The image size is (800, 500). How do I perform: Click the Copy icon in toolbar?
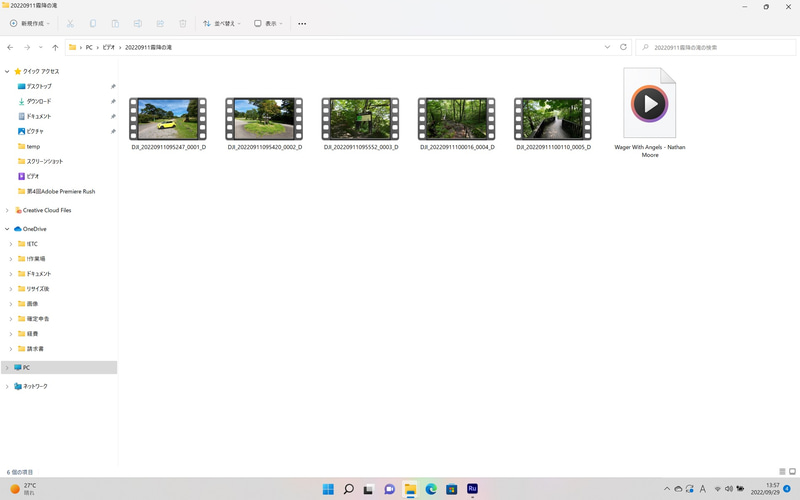tap(93, 23)
